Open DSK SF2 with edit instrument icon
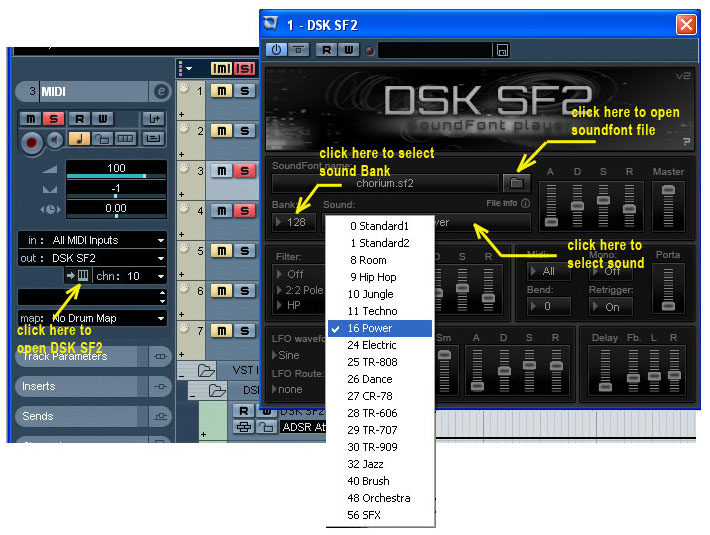710x535 pixels. click(77, 275)
